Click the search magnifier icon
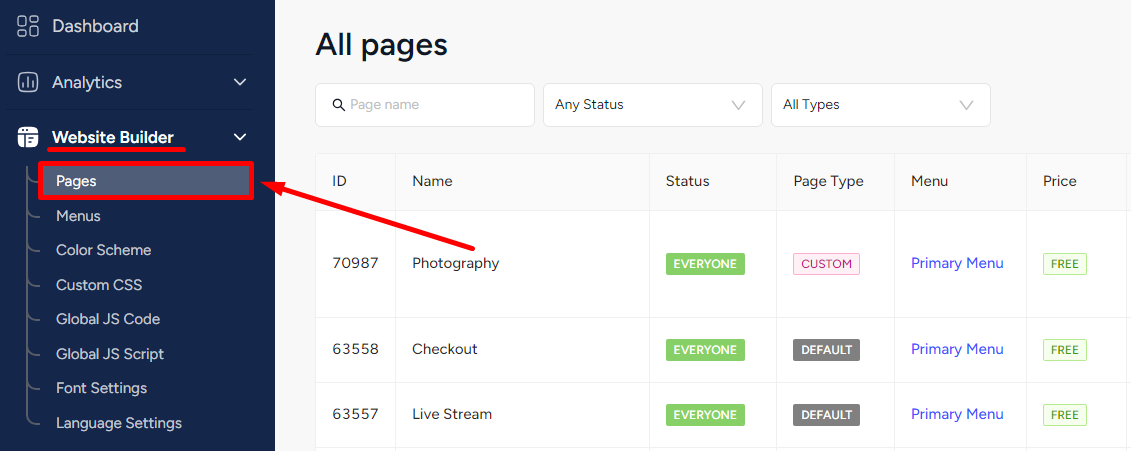 338,105
